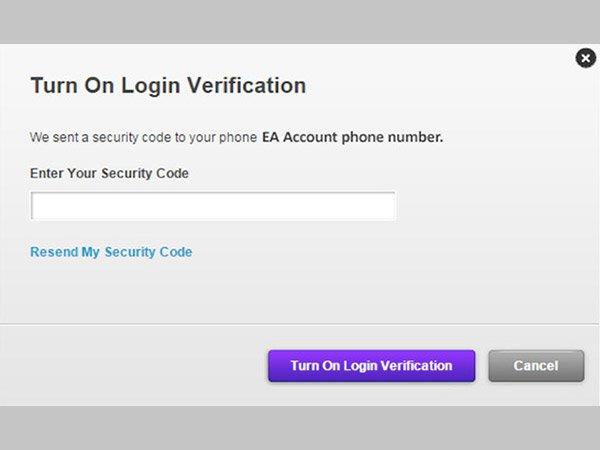Click the 'We sent a security code' sentence
Viewport: 600px width, 450px height.
tap(143, 137)
